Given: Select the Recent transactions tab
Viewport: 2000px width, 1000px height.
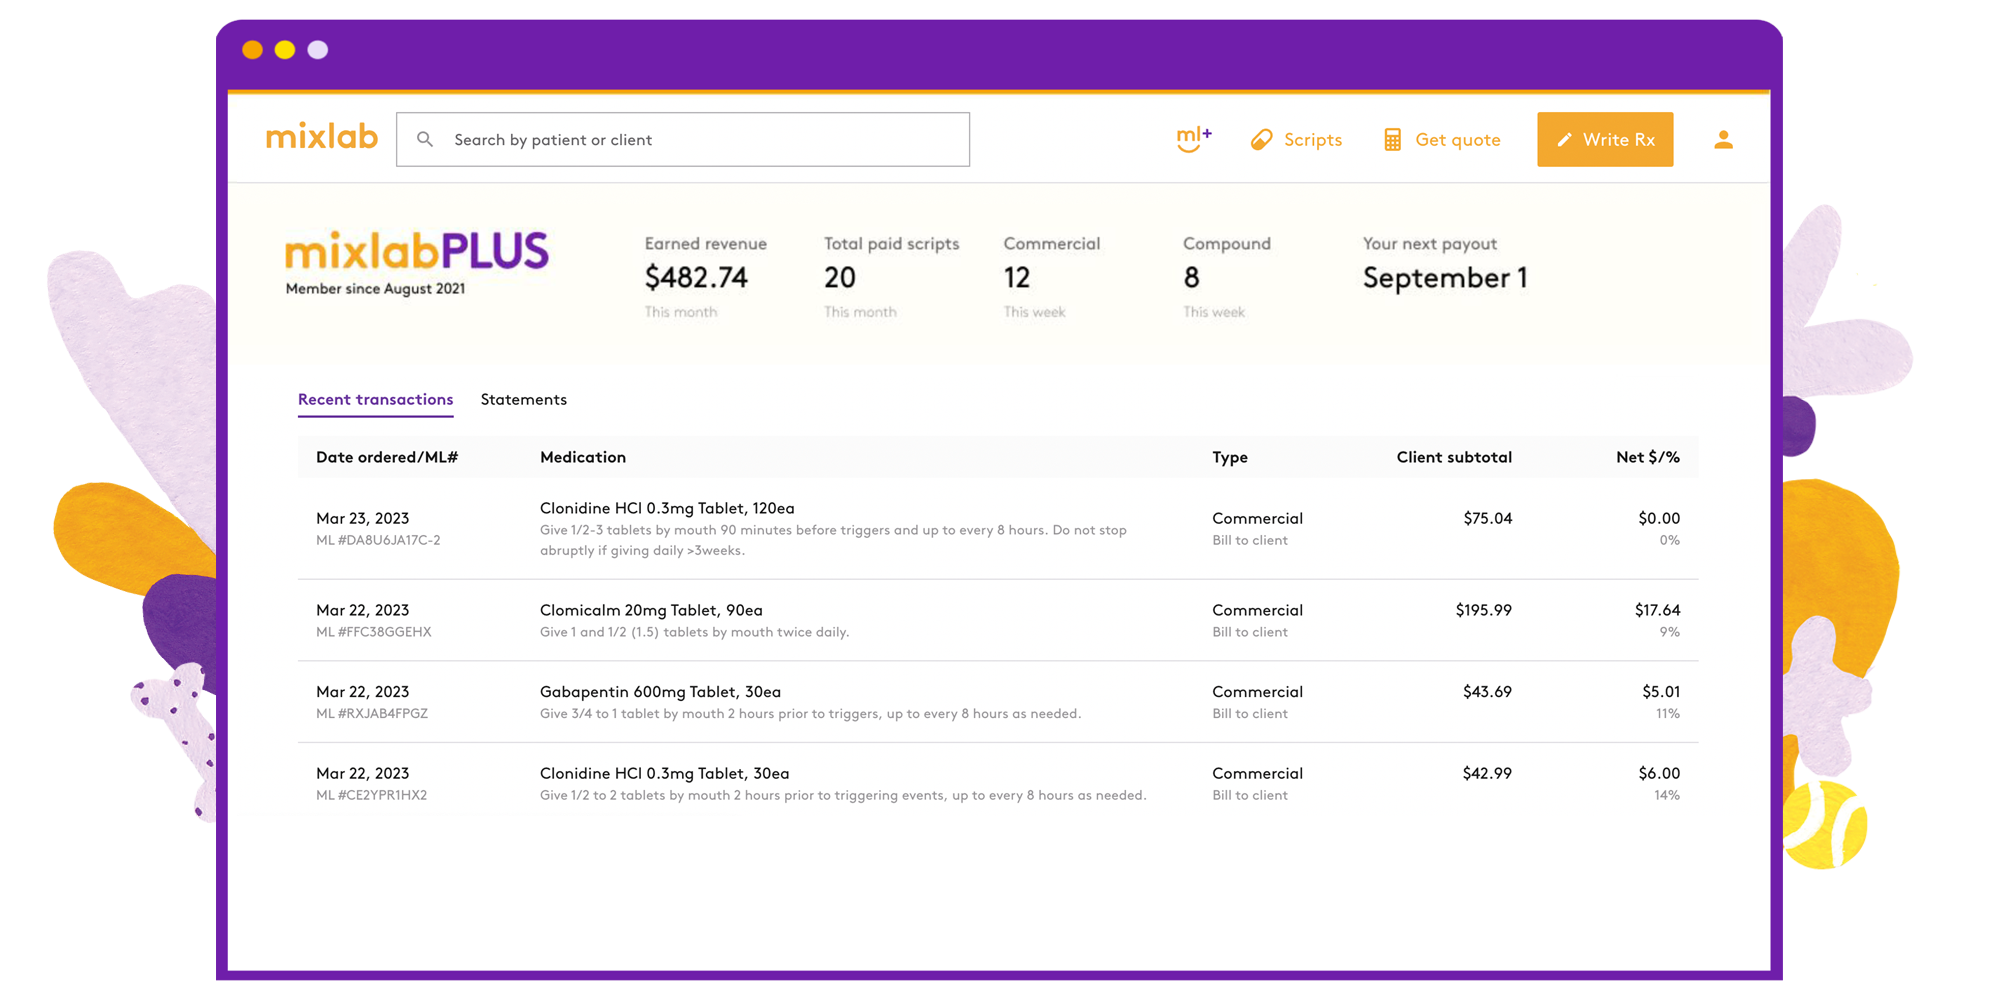Looking at the screenshot, I should tap(375, 400).
